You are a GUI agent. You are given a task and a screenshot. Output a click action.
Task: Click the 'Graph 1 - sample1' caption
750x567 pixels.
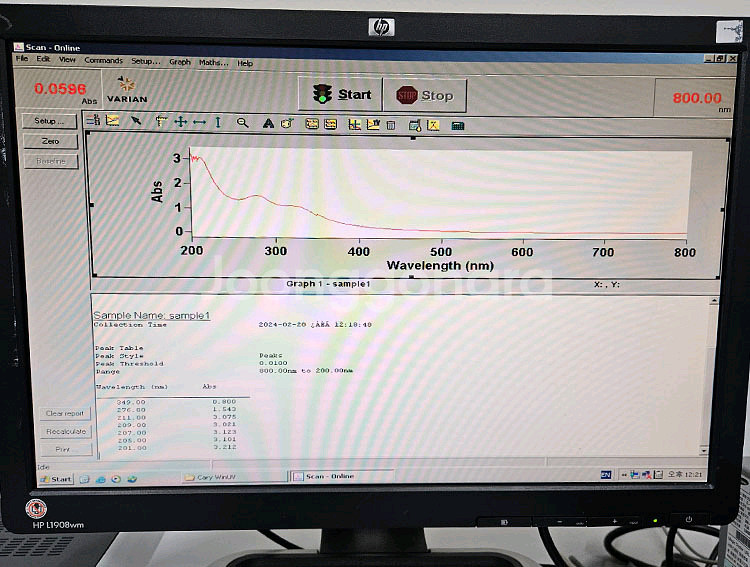(x=328, y=284)
